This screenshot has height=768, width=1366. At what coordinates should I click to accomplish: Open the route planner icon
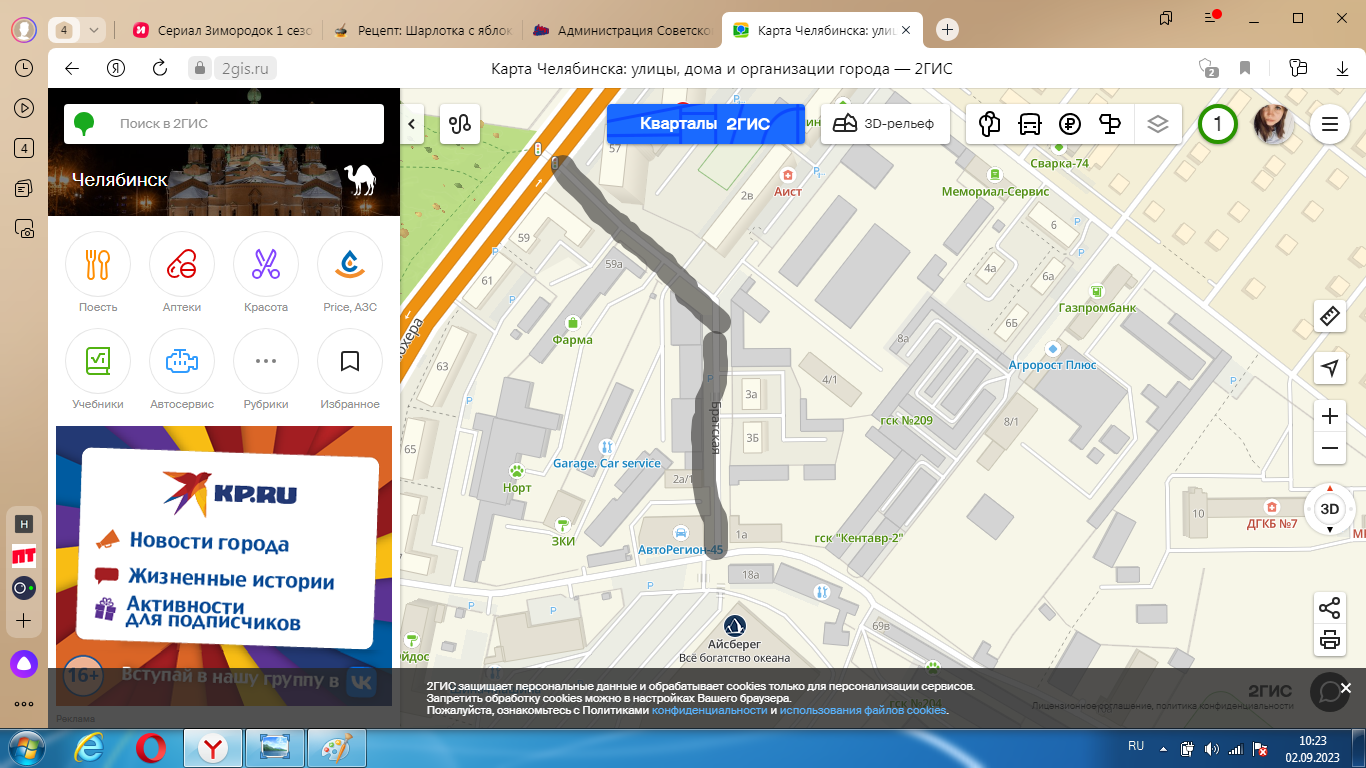coord(460,124)
